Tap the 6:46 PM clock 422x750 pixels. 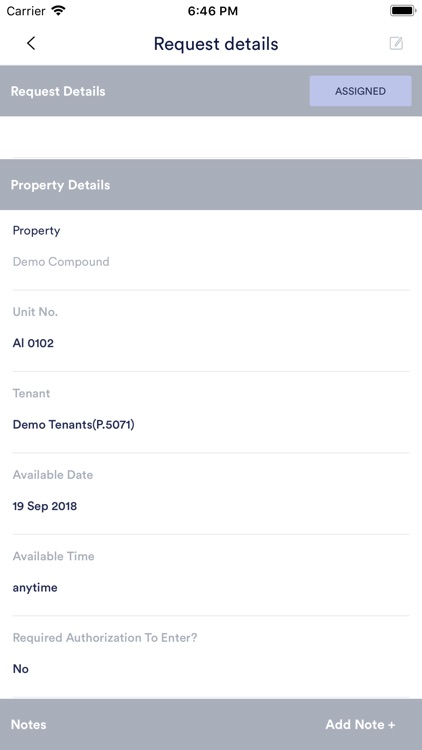tap(212, 11)
